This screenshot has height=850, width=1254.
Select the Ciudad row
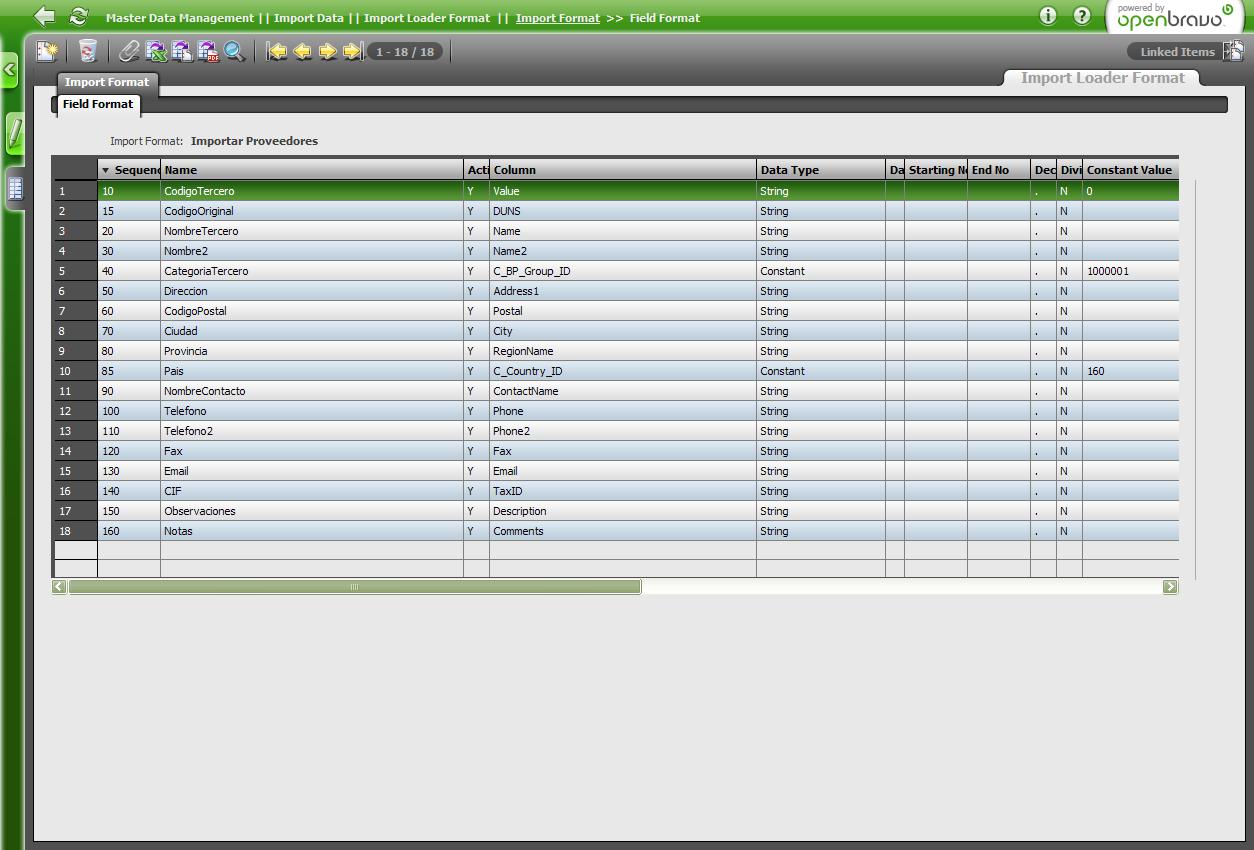point(616,331)
